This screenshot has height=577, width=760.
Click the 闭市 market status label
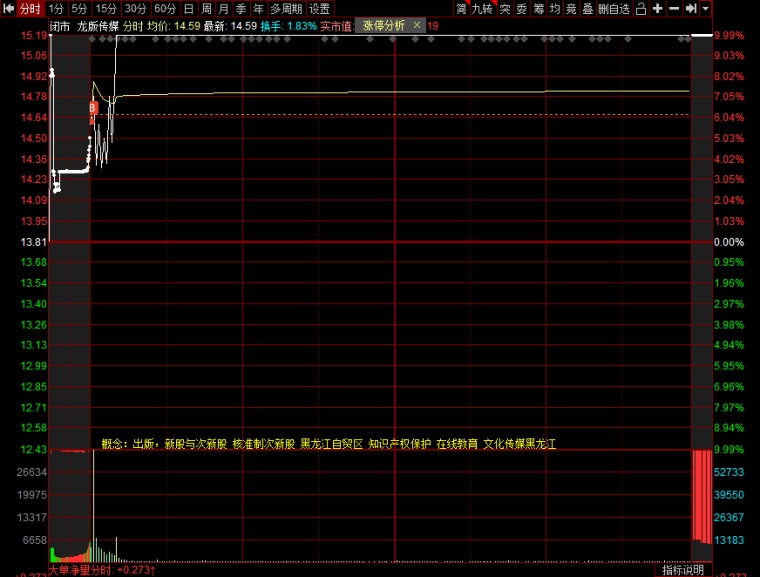[x=60, y=26]
